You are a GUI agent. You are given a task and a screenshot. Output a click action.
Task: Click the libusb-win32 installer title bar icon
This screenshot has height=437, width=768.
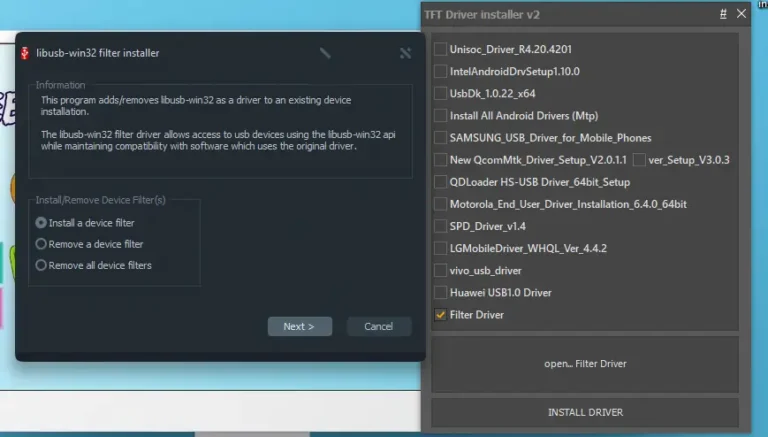pos(24,53)
